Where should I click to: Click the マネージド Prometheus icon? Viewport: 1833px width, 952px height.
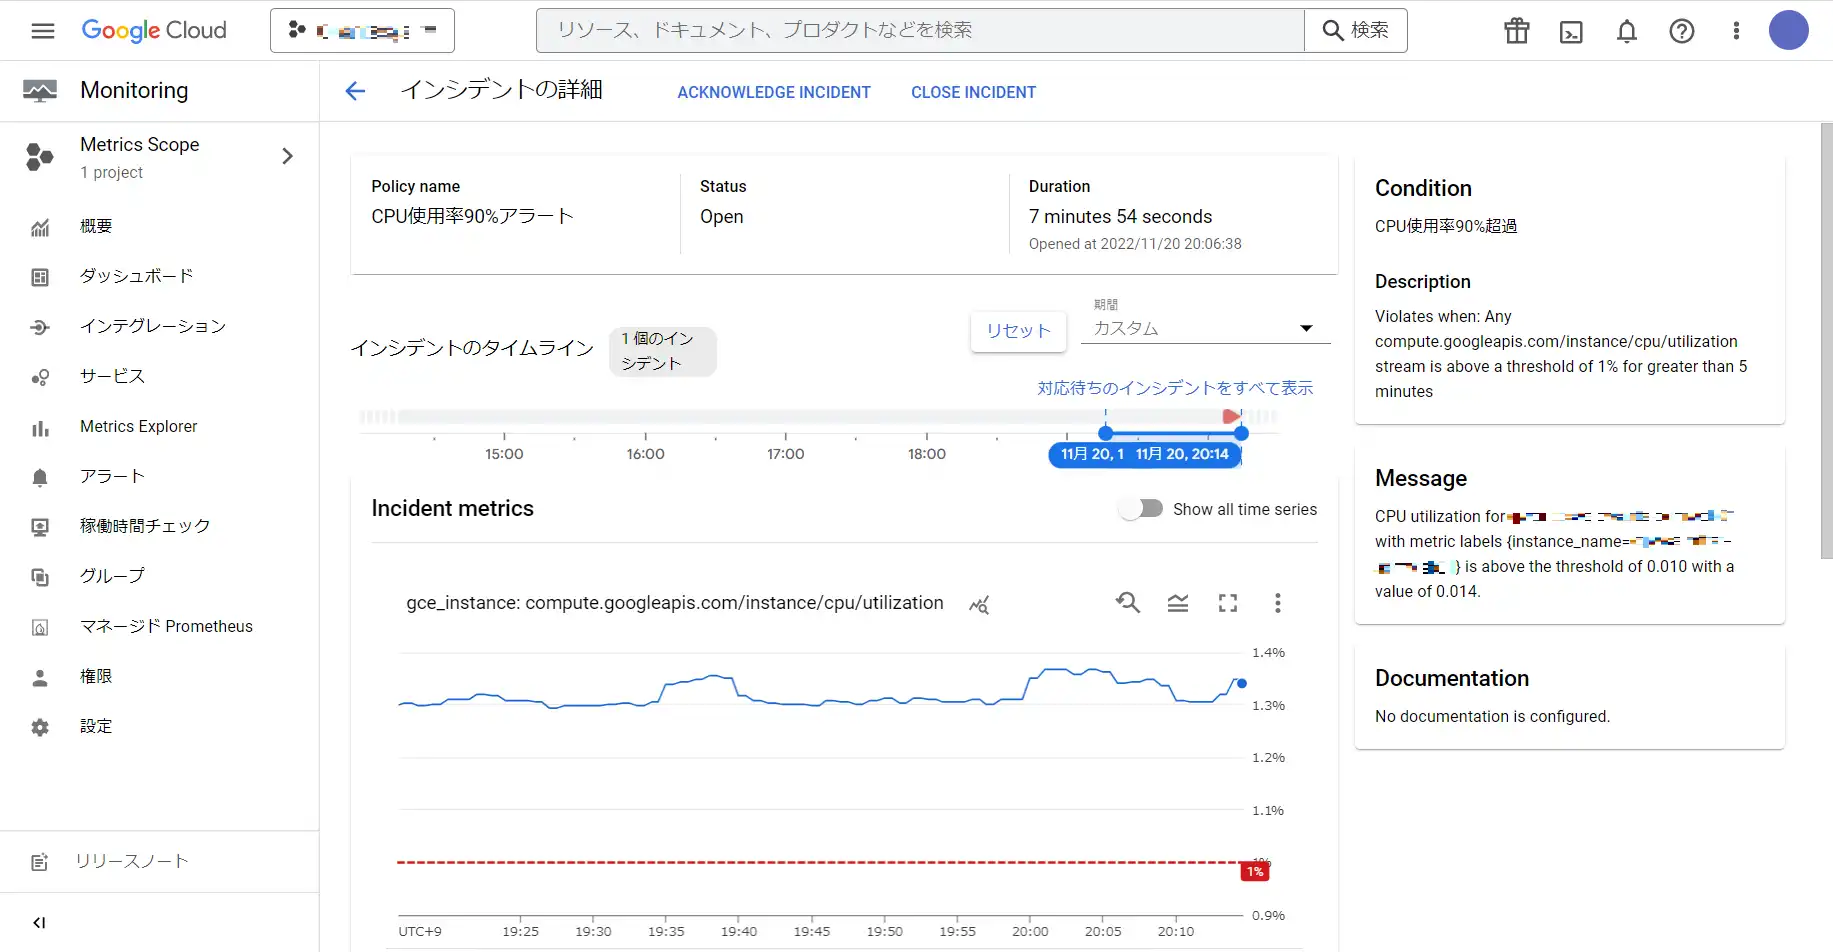pos(40,627)
